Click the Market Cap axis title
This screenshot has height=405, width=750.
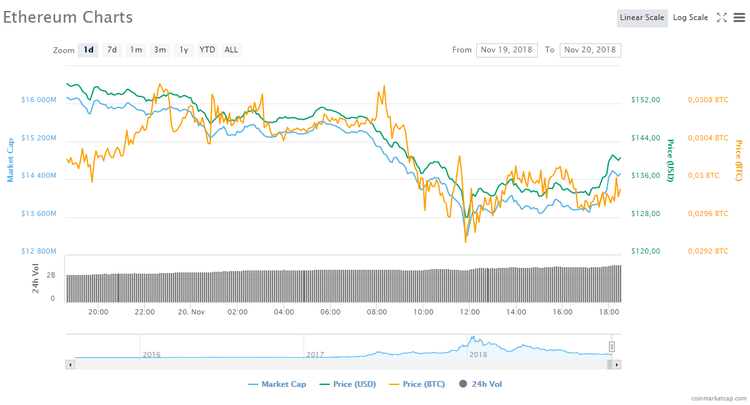pos(10,160)
